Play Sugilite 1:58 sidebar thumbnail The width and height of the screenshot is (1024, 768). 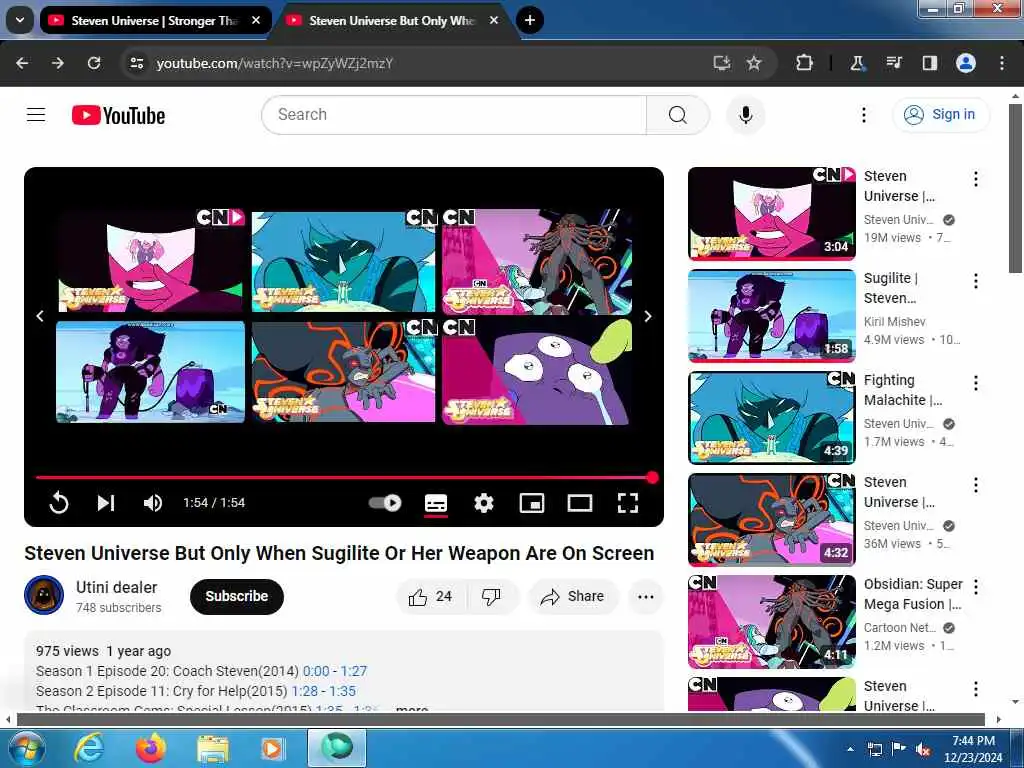coord(771,315)
